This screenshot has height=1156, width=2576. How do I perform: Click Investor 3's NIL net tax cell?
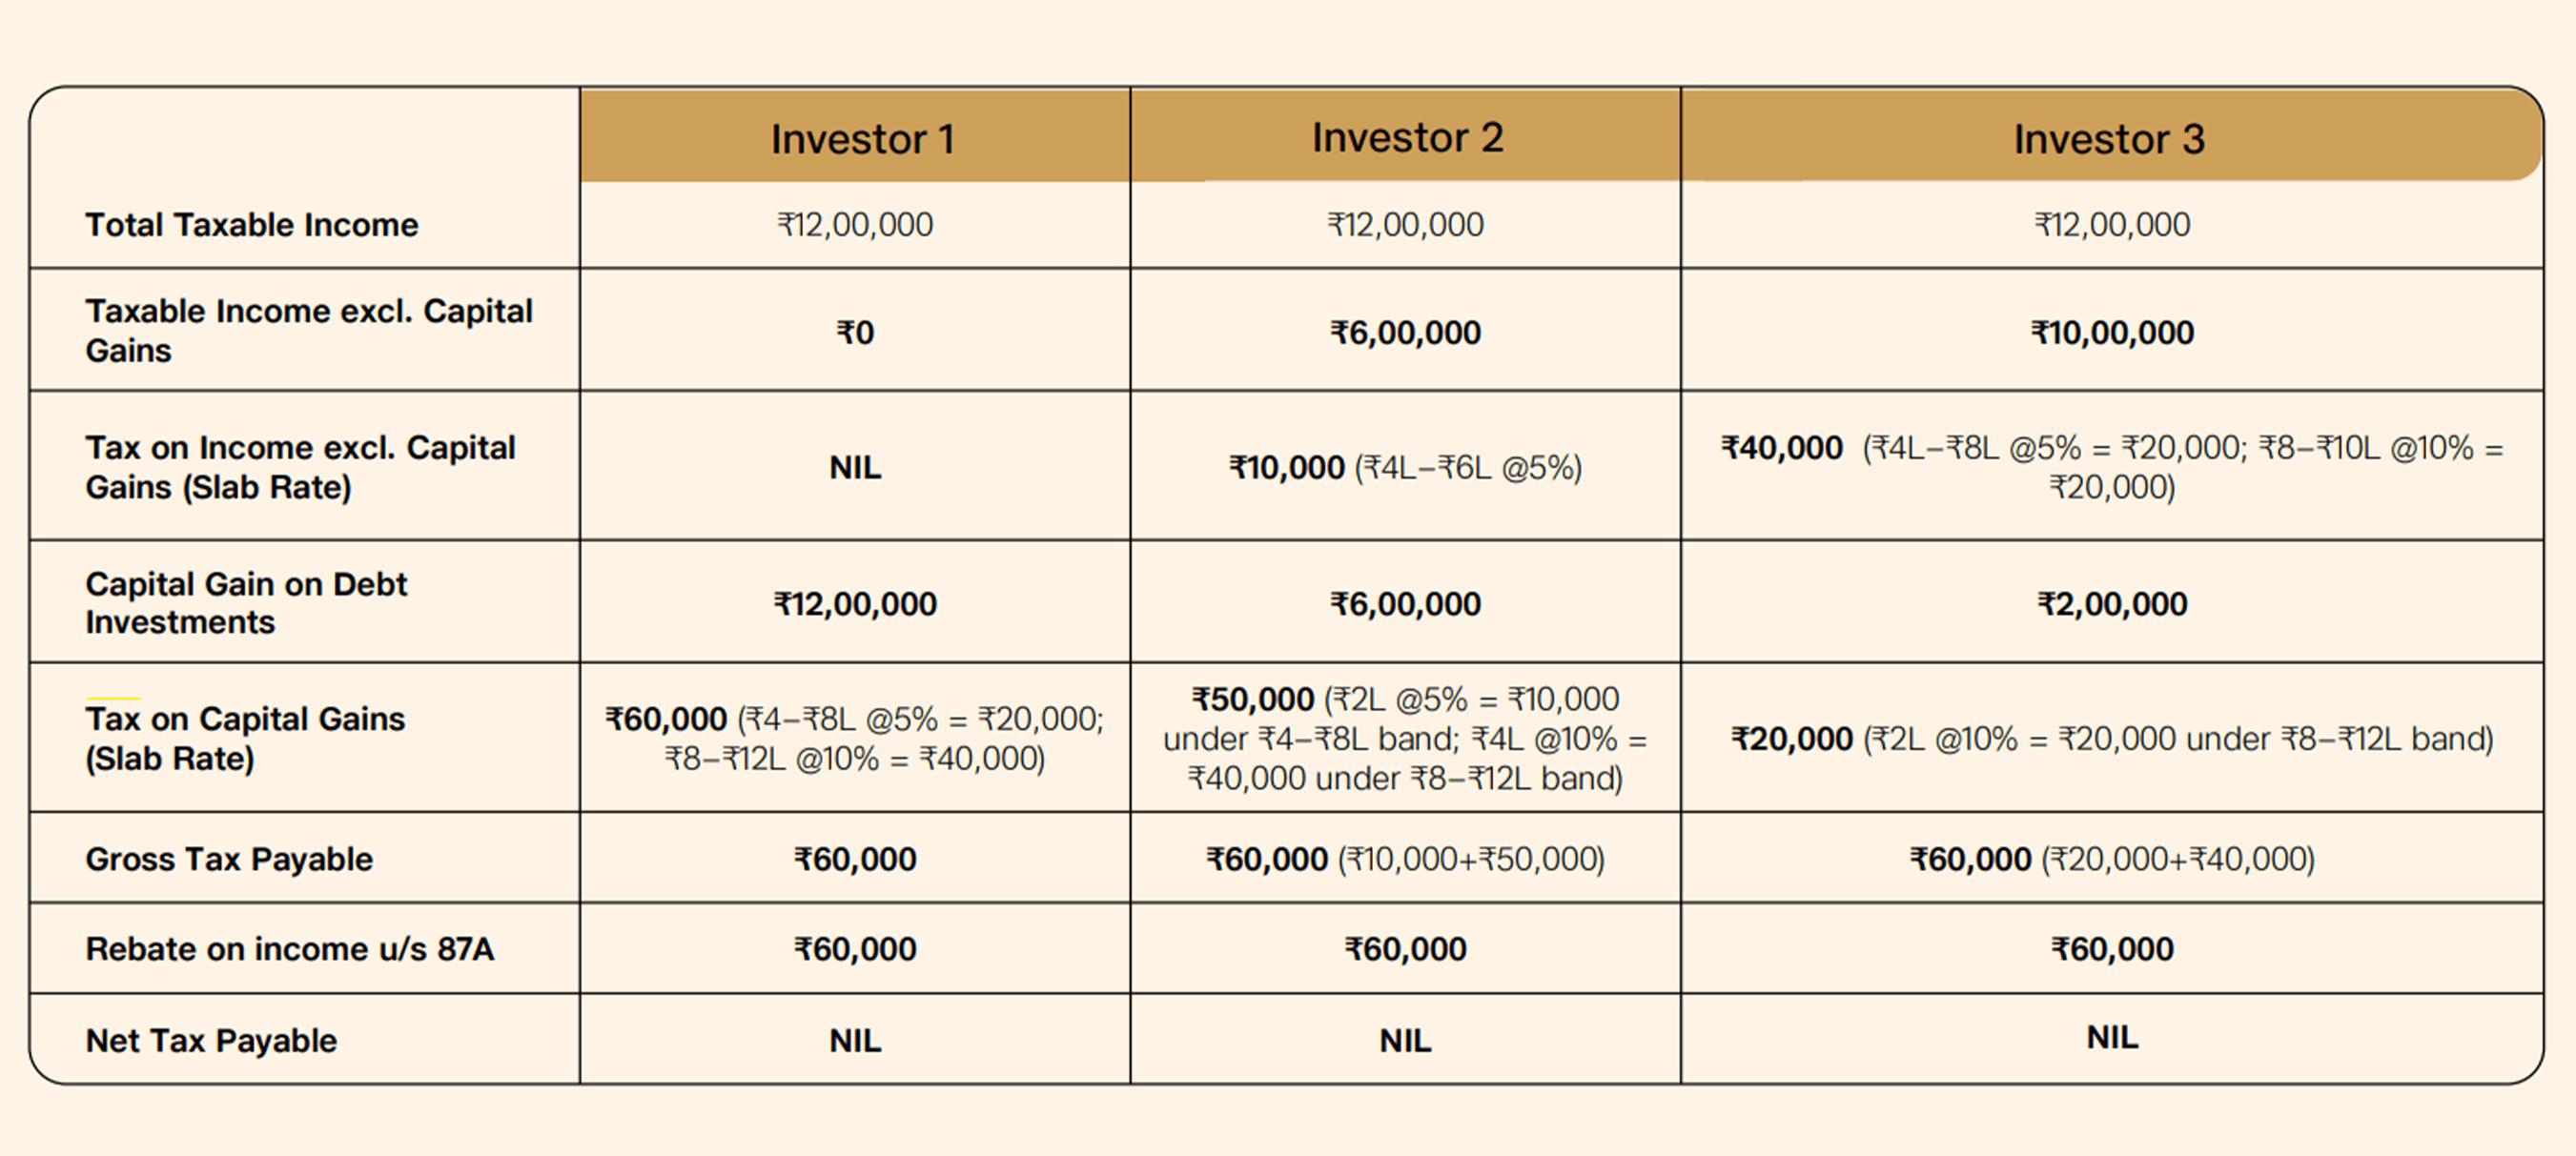pyautogui.click(x=2112, y=1037)
